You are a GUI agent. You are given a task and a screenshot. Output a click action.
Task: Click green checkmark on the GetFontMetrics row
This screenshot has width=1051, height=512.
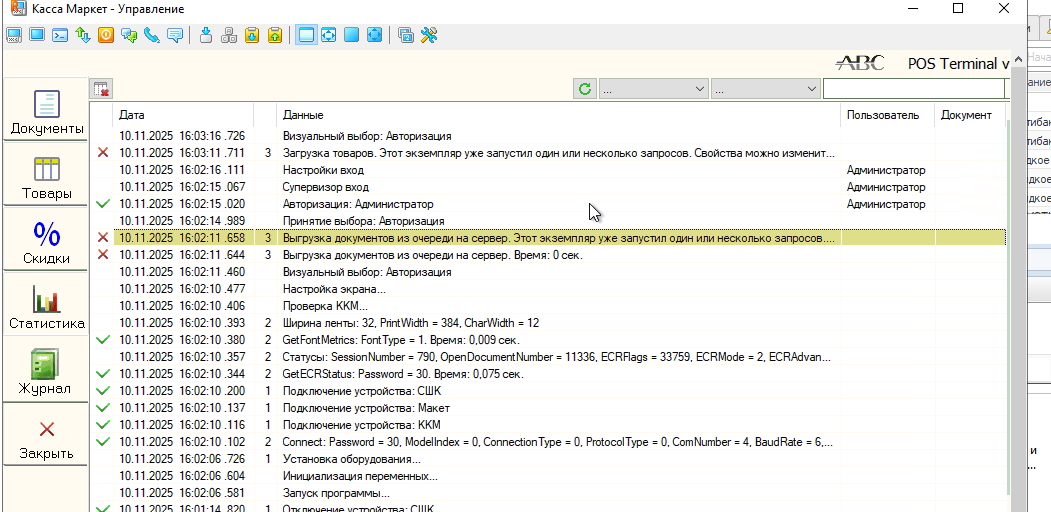103,340
